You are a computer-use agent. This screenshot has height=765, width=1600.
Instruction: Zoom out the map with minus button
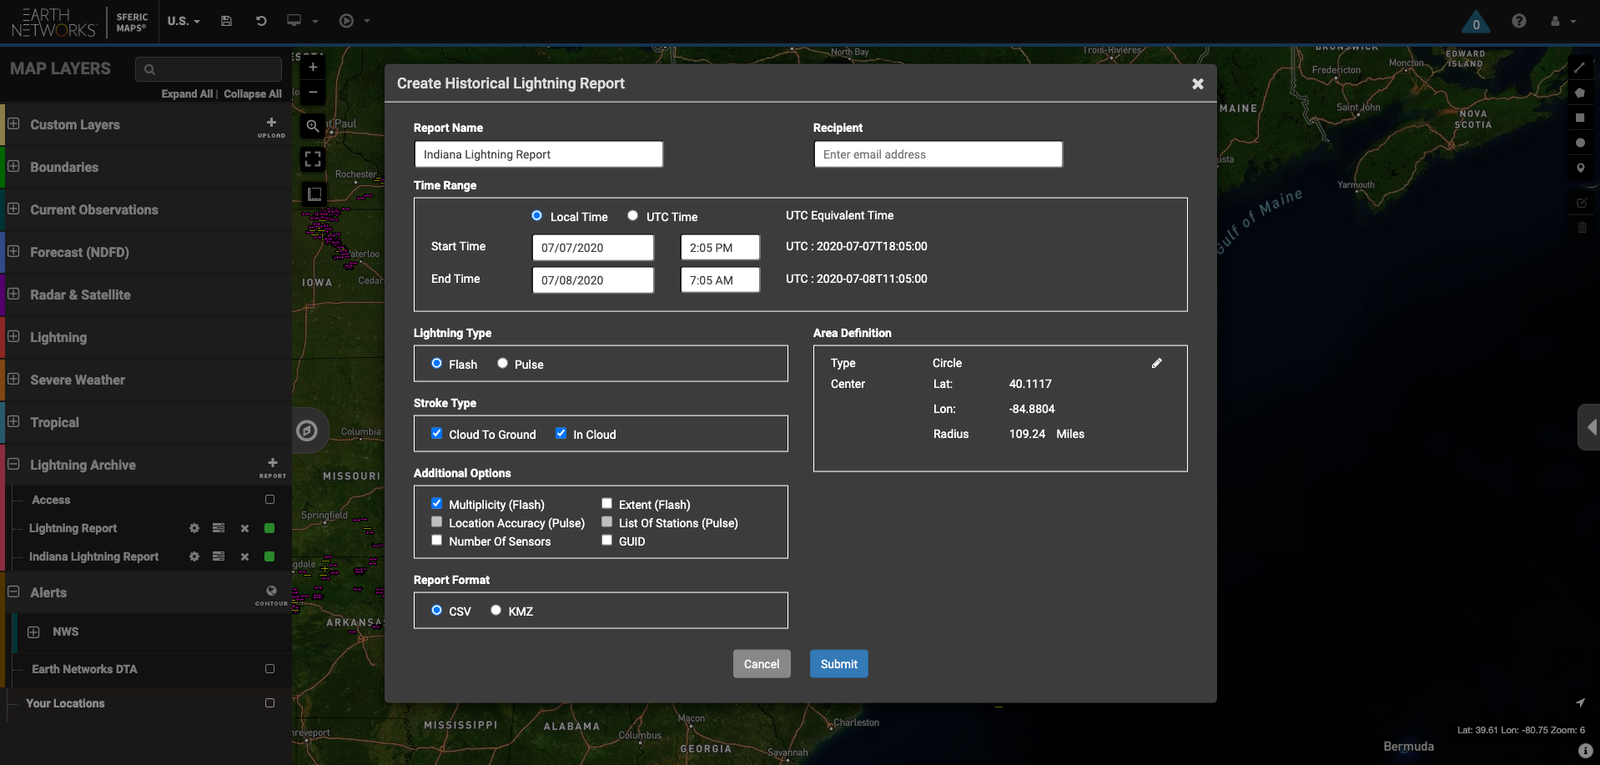(x=313, y=92)
